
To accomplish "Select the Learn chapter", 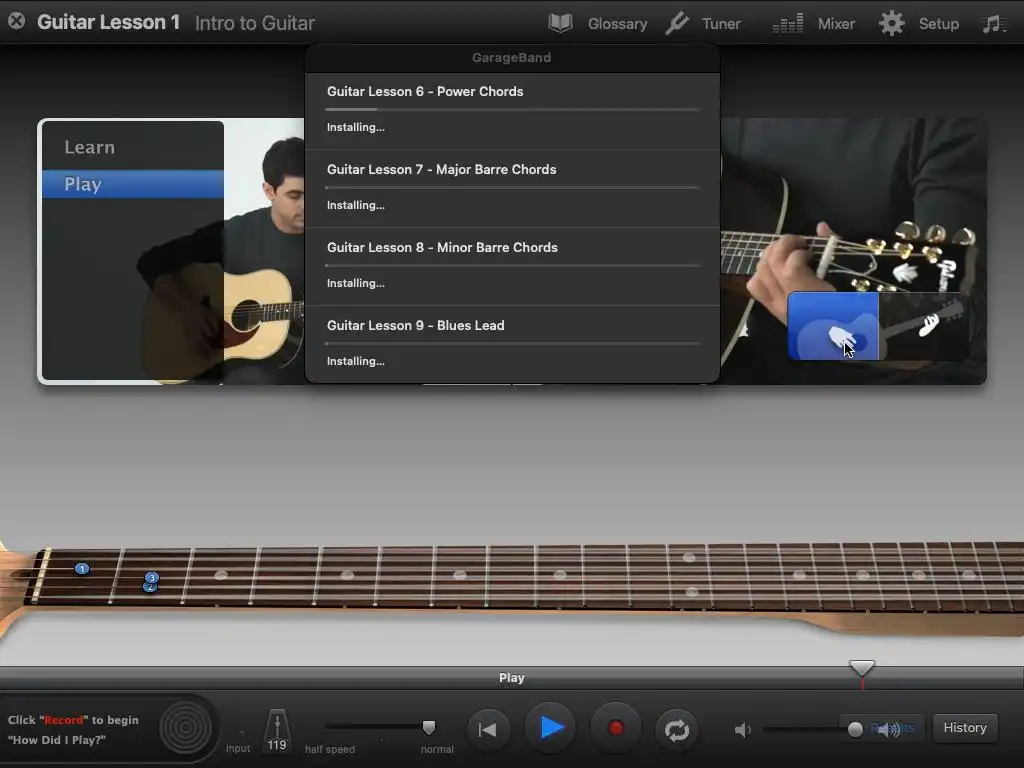I will click(133, 148).
